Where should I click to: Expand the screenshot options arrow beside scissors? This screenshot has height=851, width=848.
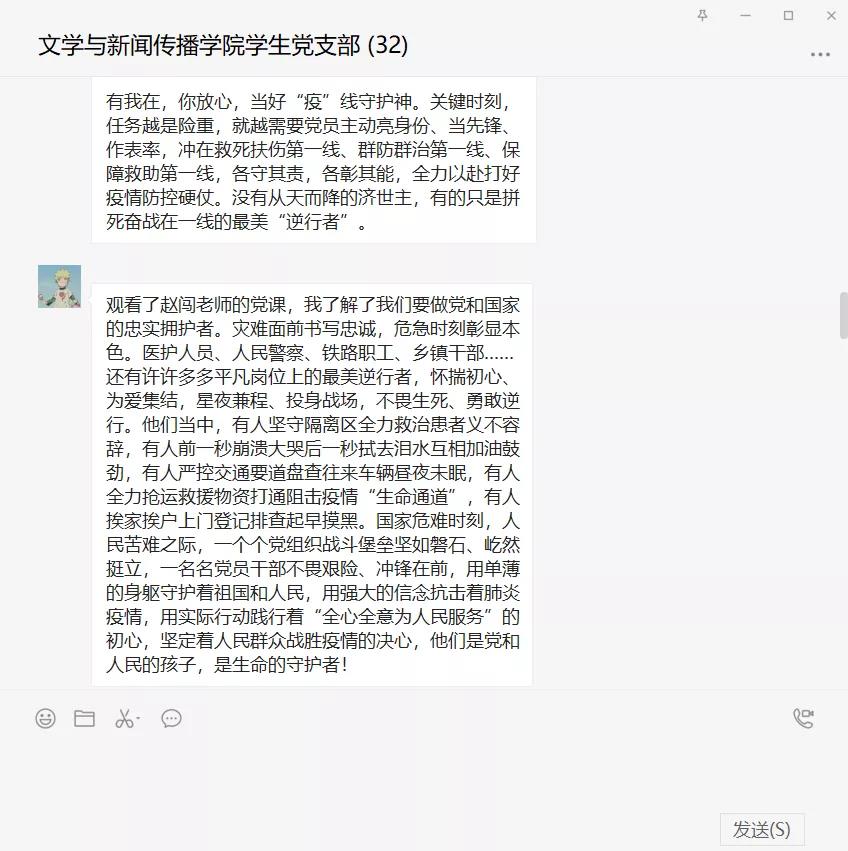tap(138, 719)
